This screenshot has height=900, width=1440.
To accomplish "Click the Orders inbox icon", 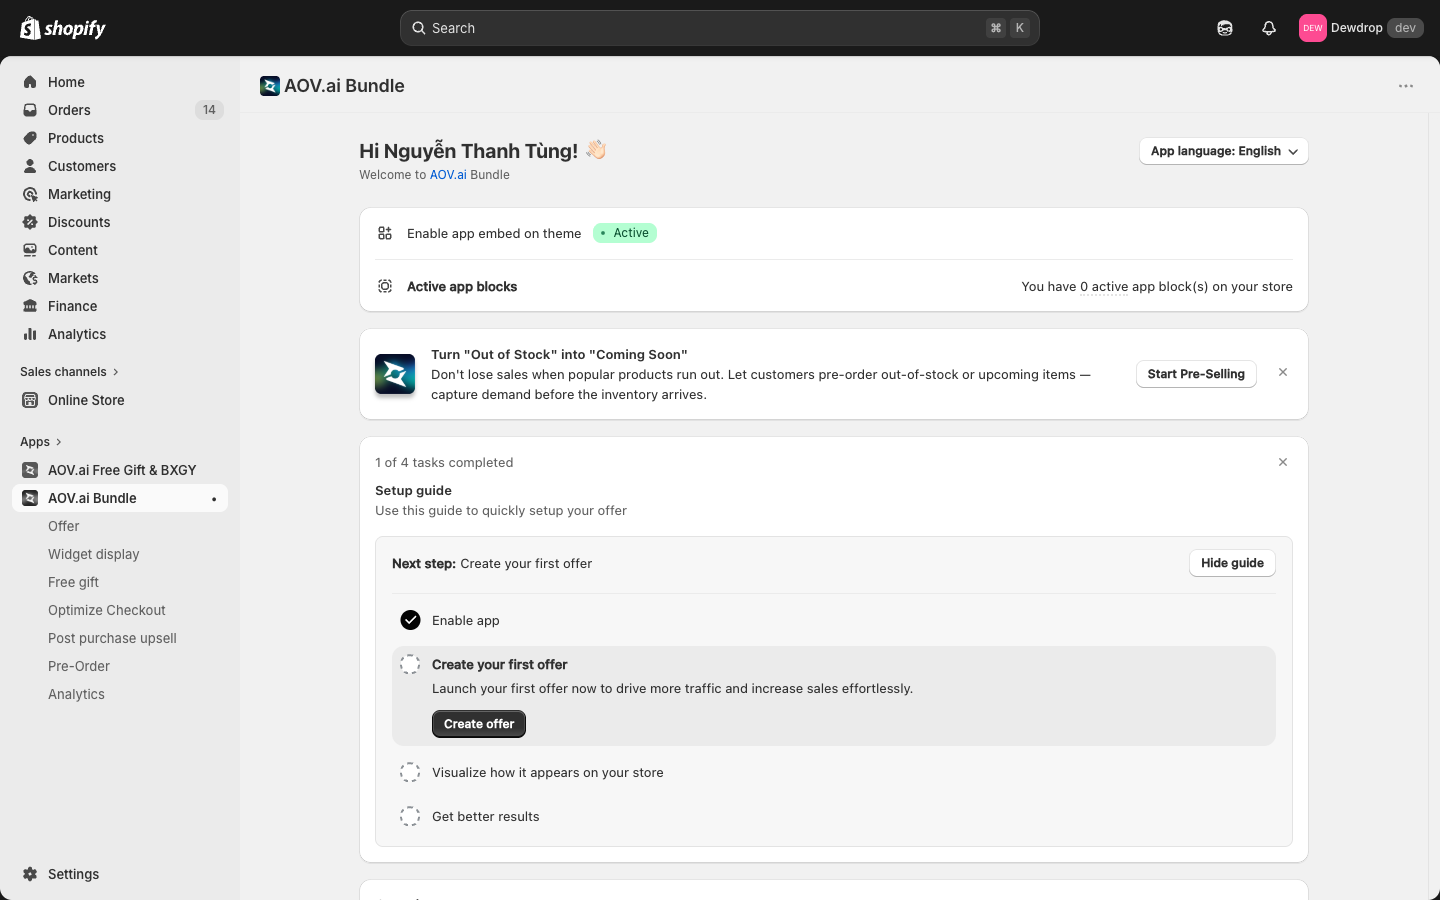I will [x=30, y=110].
